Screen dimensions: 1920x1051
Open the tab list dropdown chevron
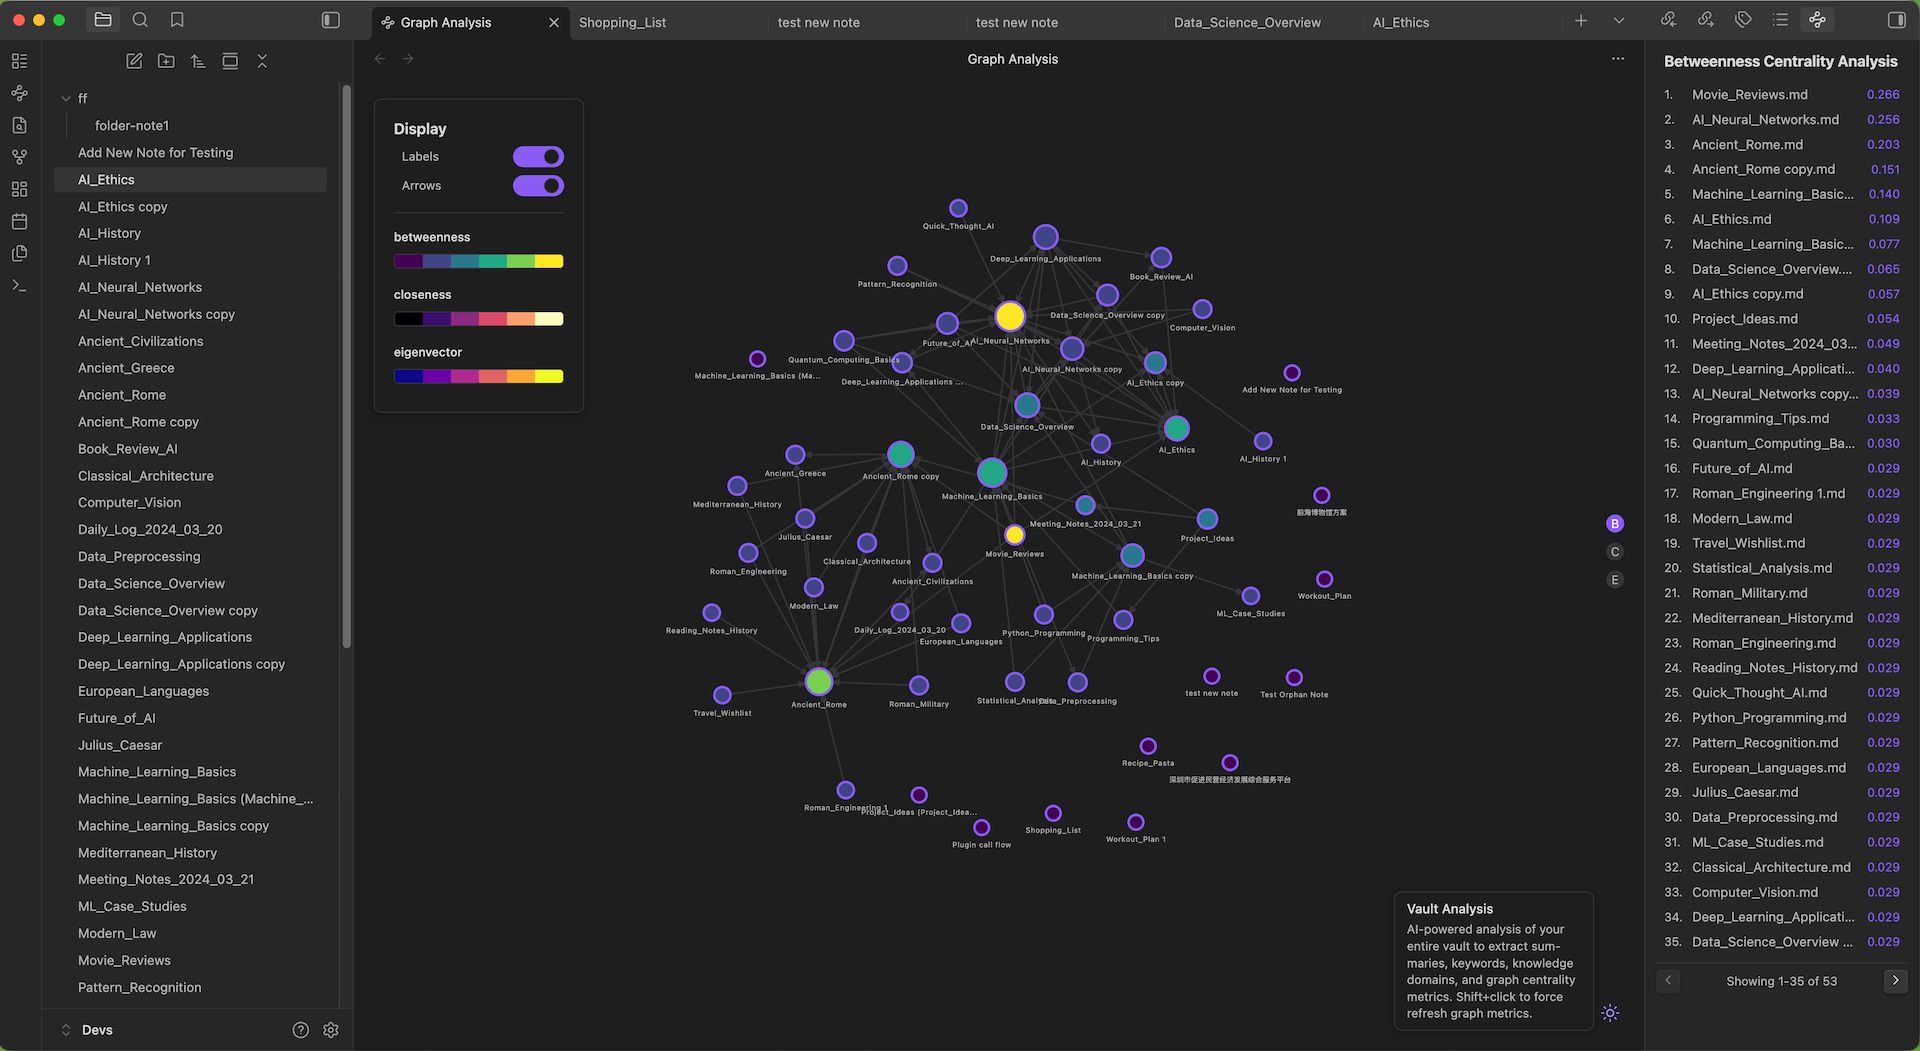[x=1617, y=19]
